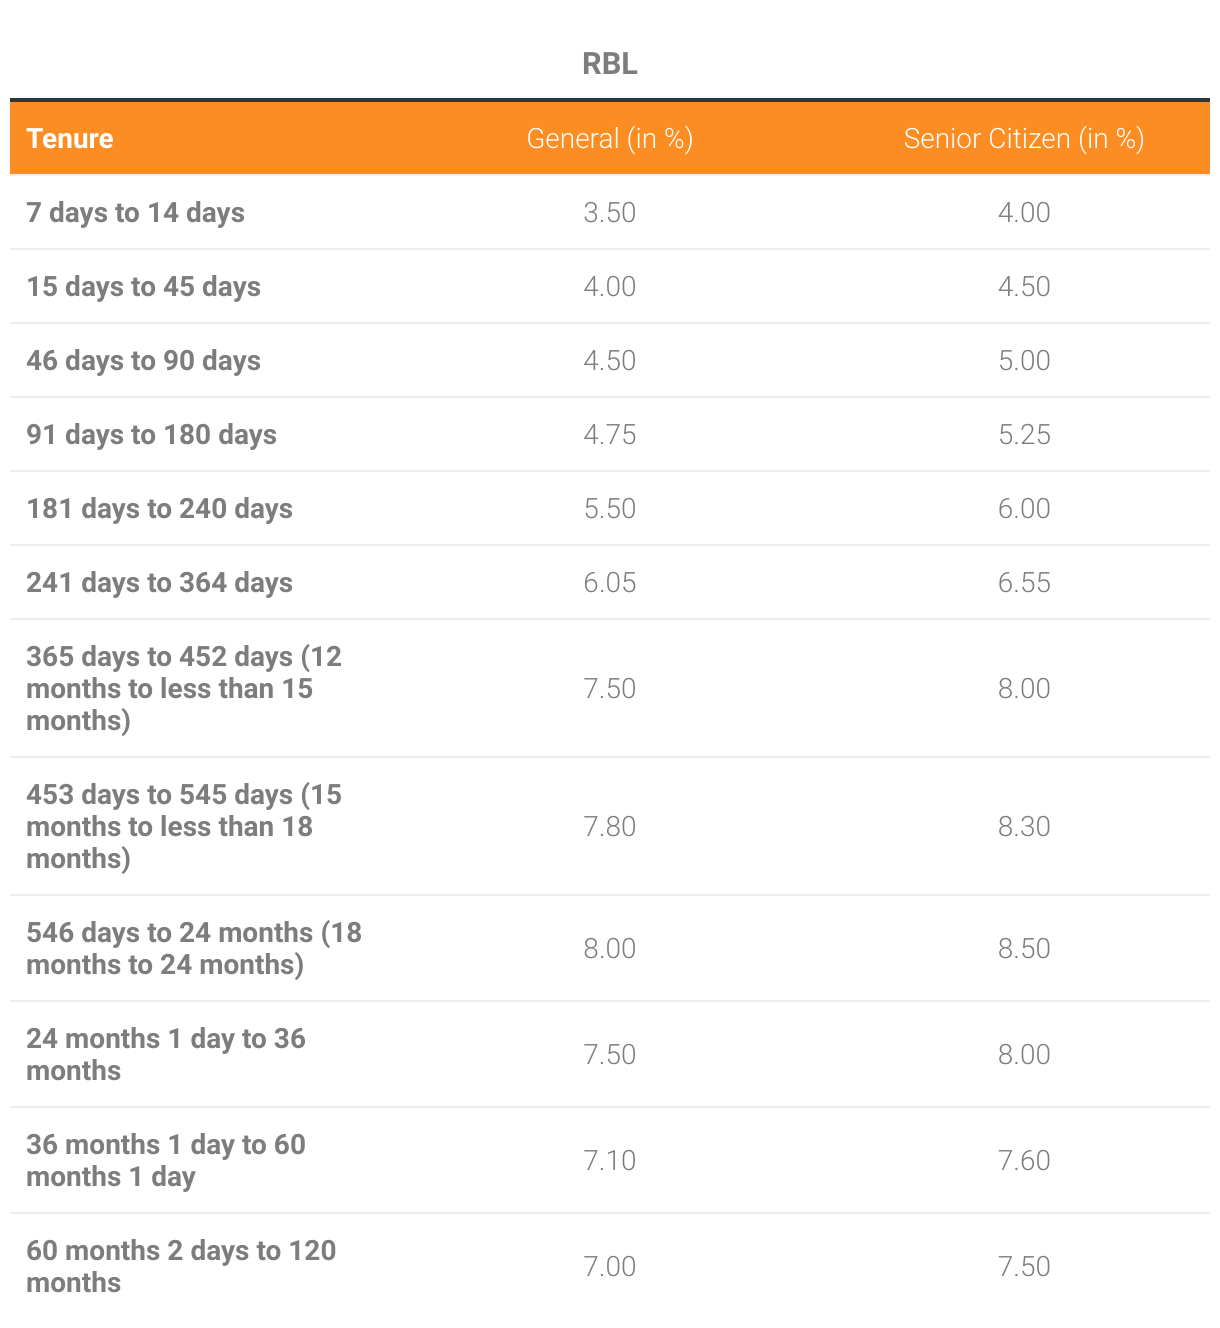Click general rate 3.50
The height and width of the screenshot is (1328, 1220).
click(610, 212)
